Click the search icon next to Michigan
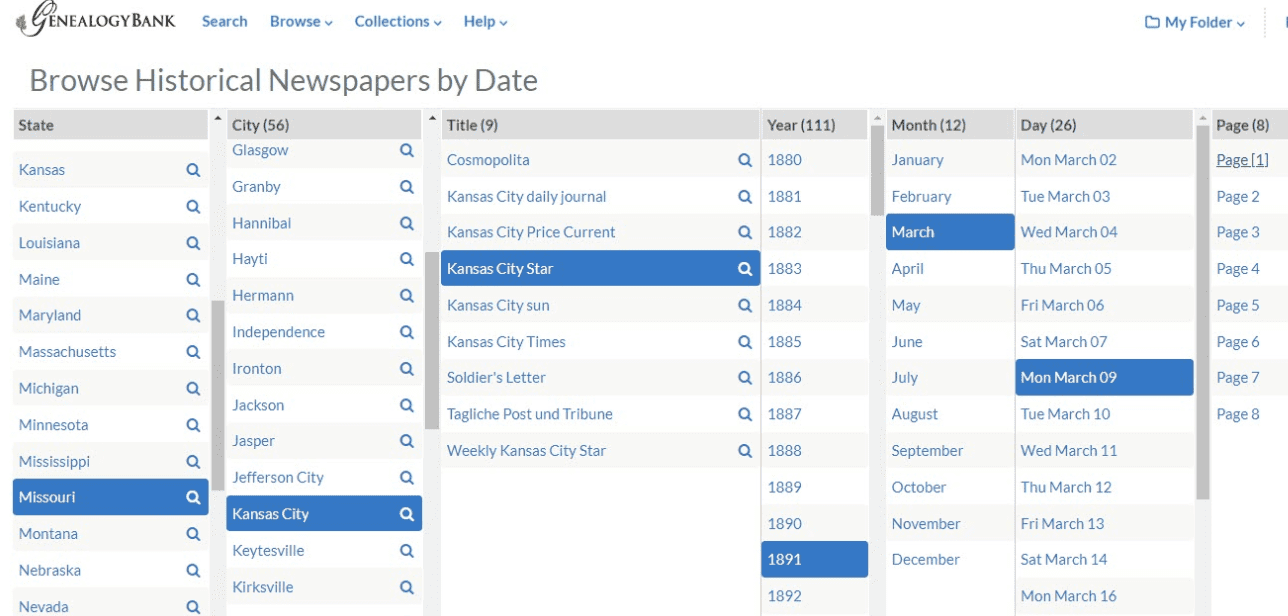1288x616 pixels. click(193, 388)
